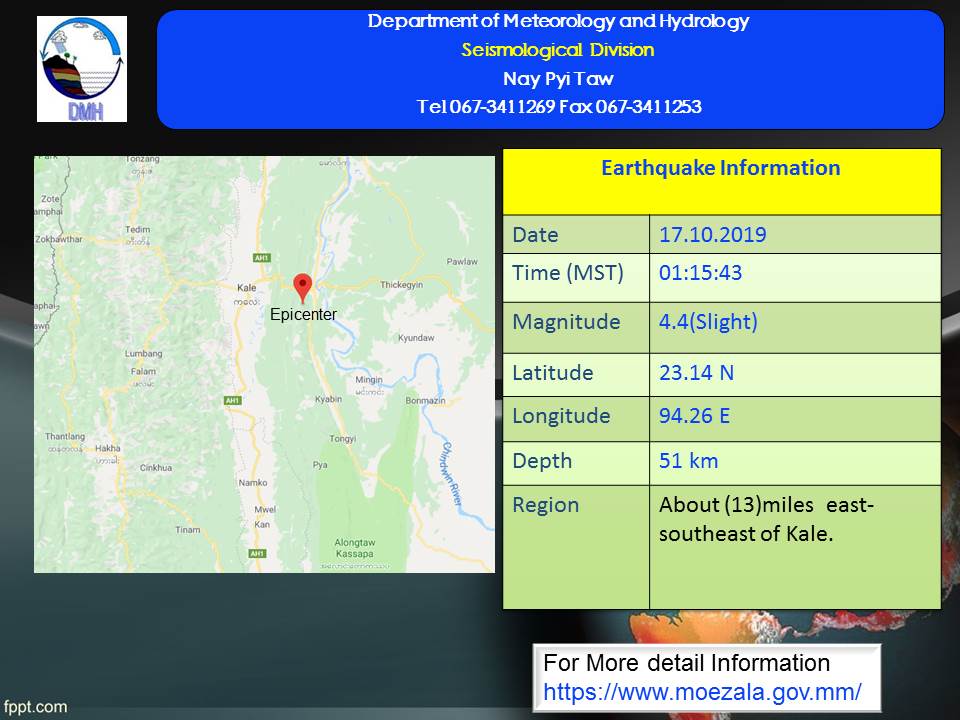Viewport: 960px width, 720px height.
Task: Select the depth value '51 km'
Action: pyautogui.click(x=689, y=461)
